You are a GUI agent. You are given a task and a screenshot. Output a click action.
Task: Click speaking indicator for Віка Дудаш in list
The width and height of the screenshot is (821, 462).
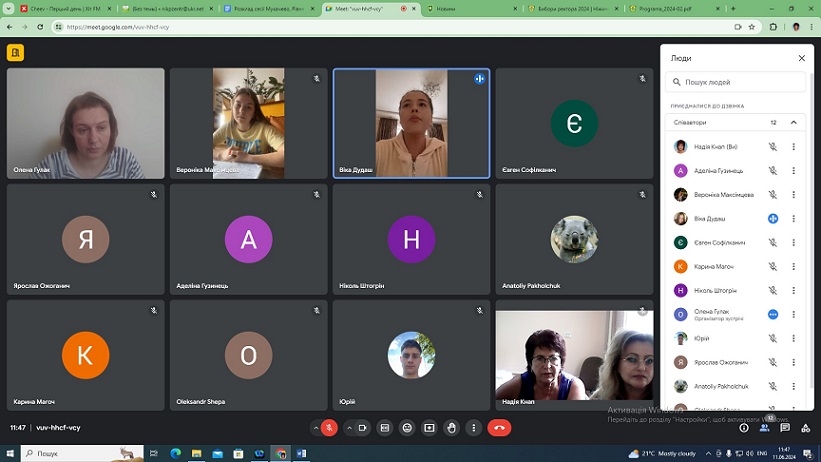point(772,218)
